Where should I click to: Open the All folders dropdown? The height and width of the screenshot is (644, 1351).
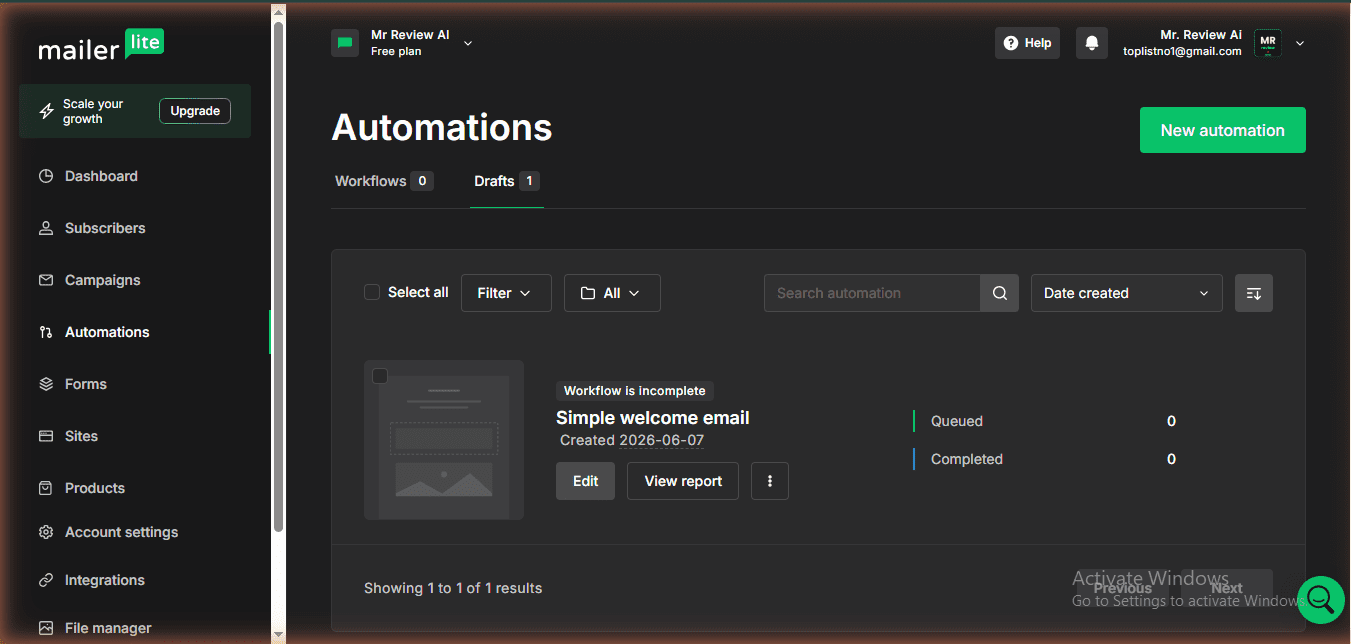[x=612, y=293]
